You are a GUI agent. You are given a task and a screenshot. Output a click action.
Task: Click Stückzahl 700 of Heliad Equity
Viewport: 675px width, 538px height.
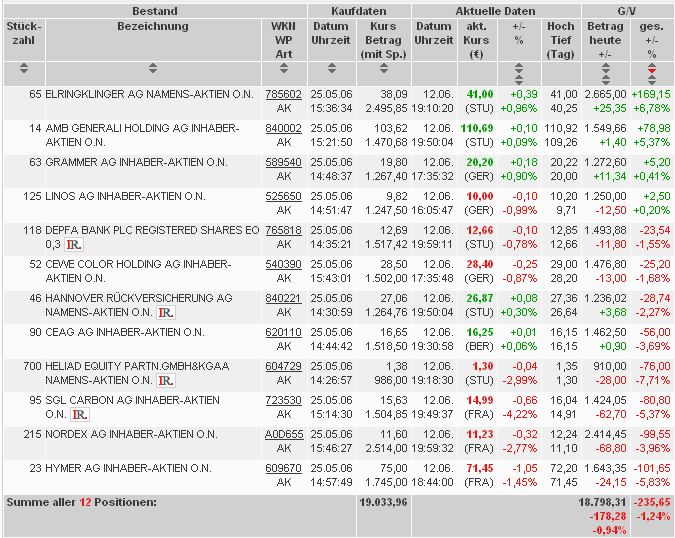(x=32, y=366)
